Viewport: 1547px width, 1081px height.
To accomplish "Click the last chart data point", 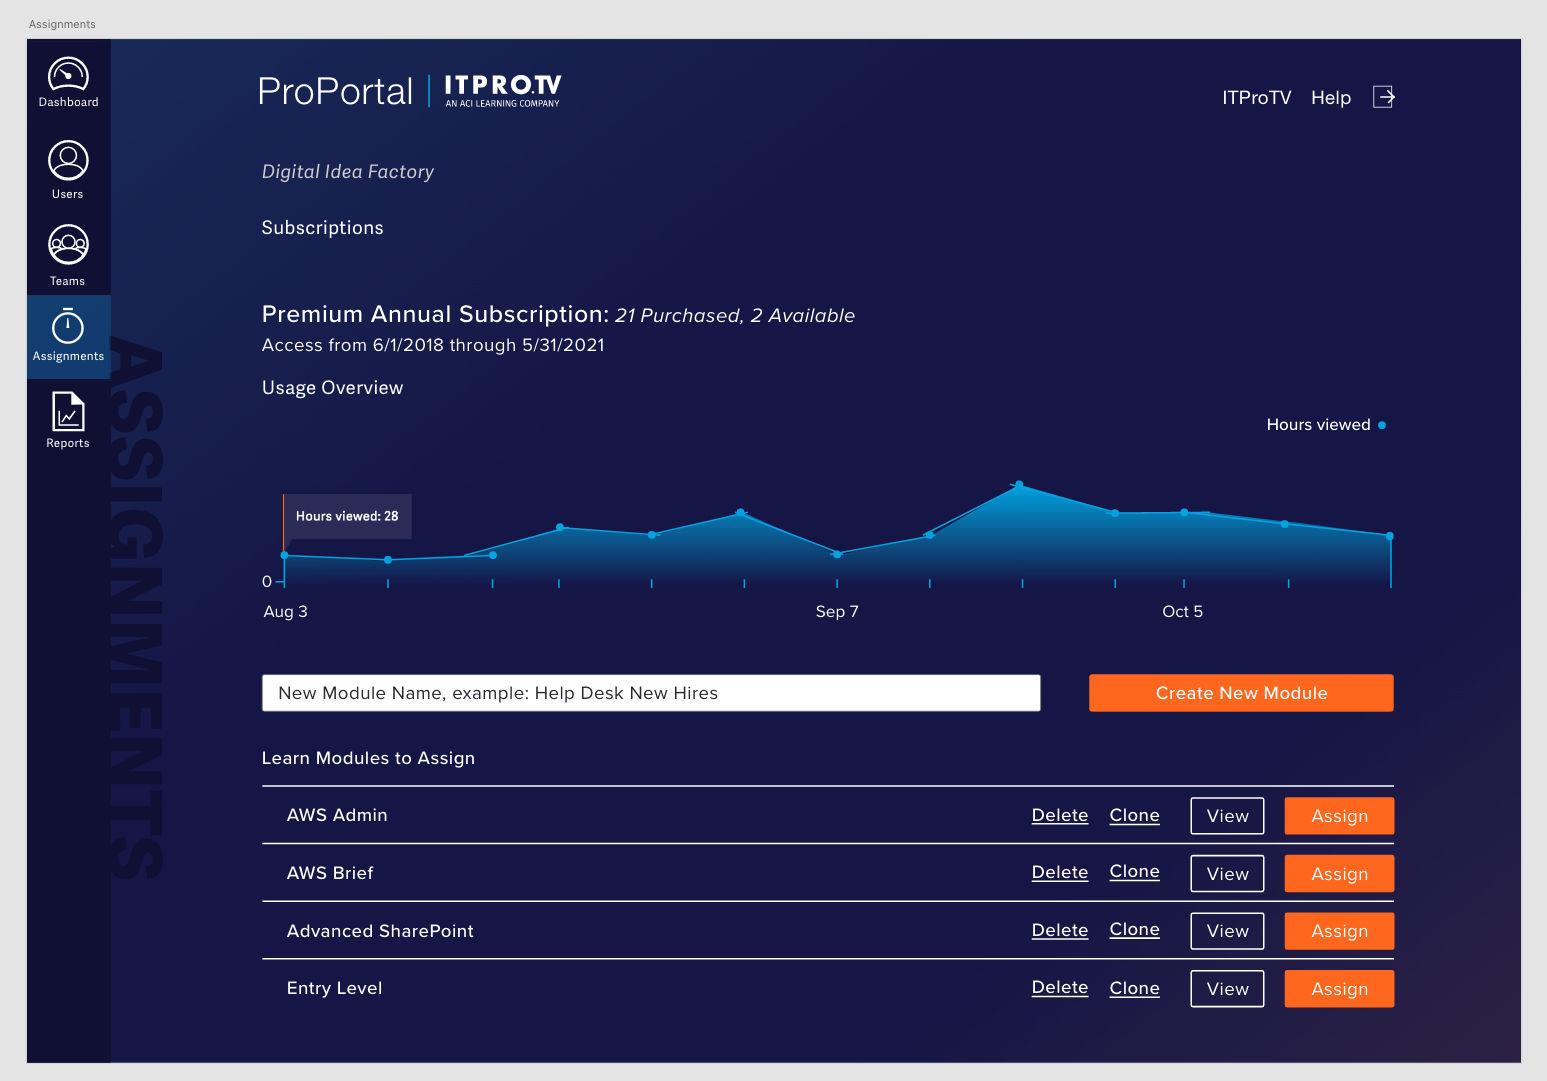I will click(x=1390, y=536).
